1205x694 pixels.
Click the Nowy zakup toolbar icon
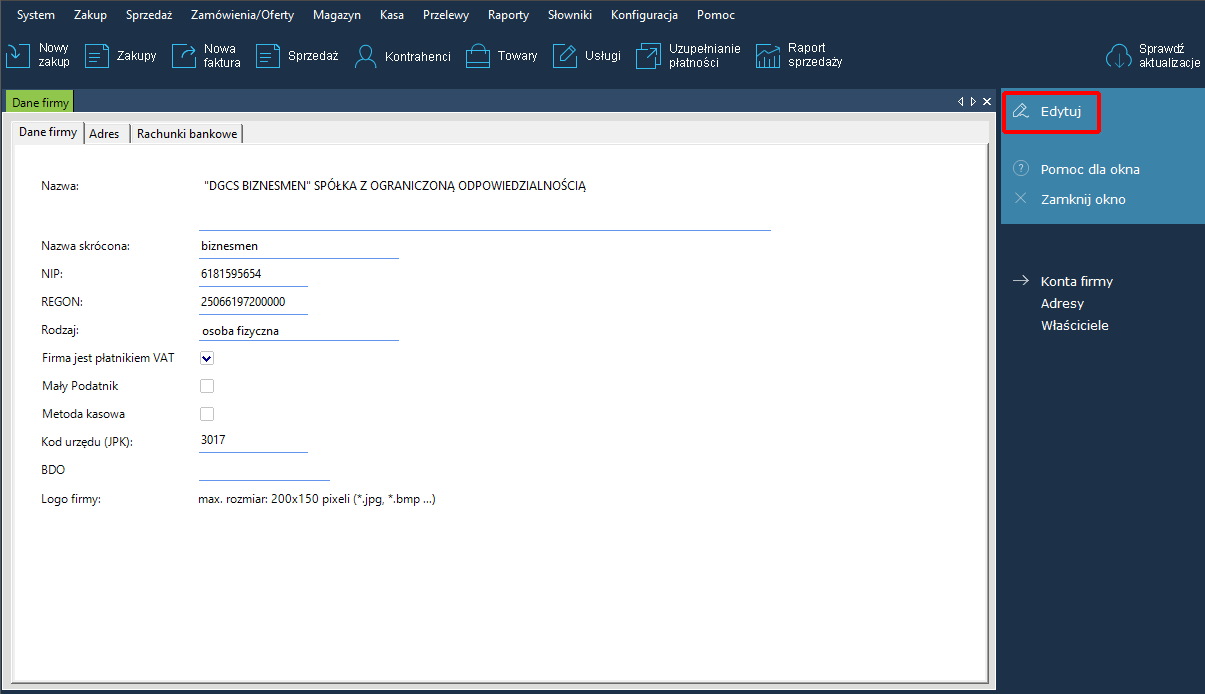point(19,55)
